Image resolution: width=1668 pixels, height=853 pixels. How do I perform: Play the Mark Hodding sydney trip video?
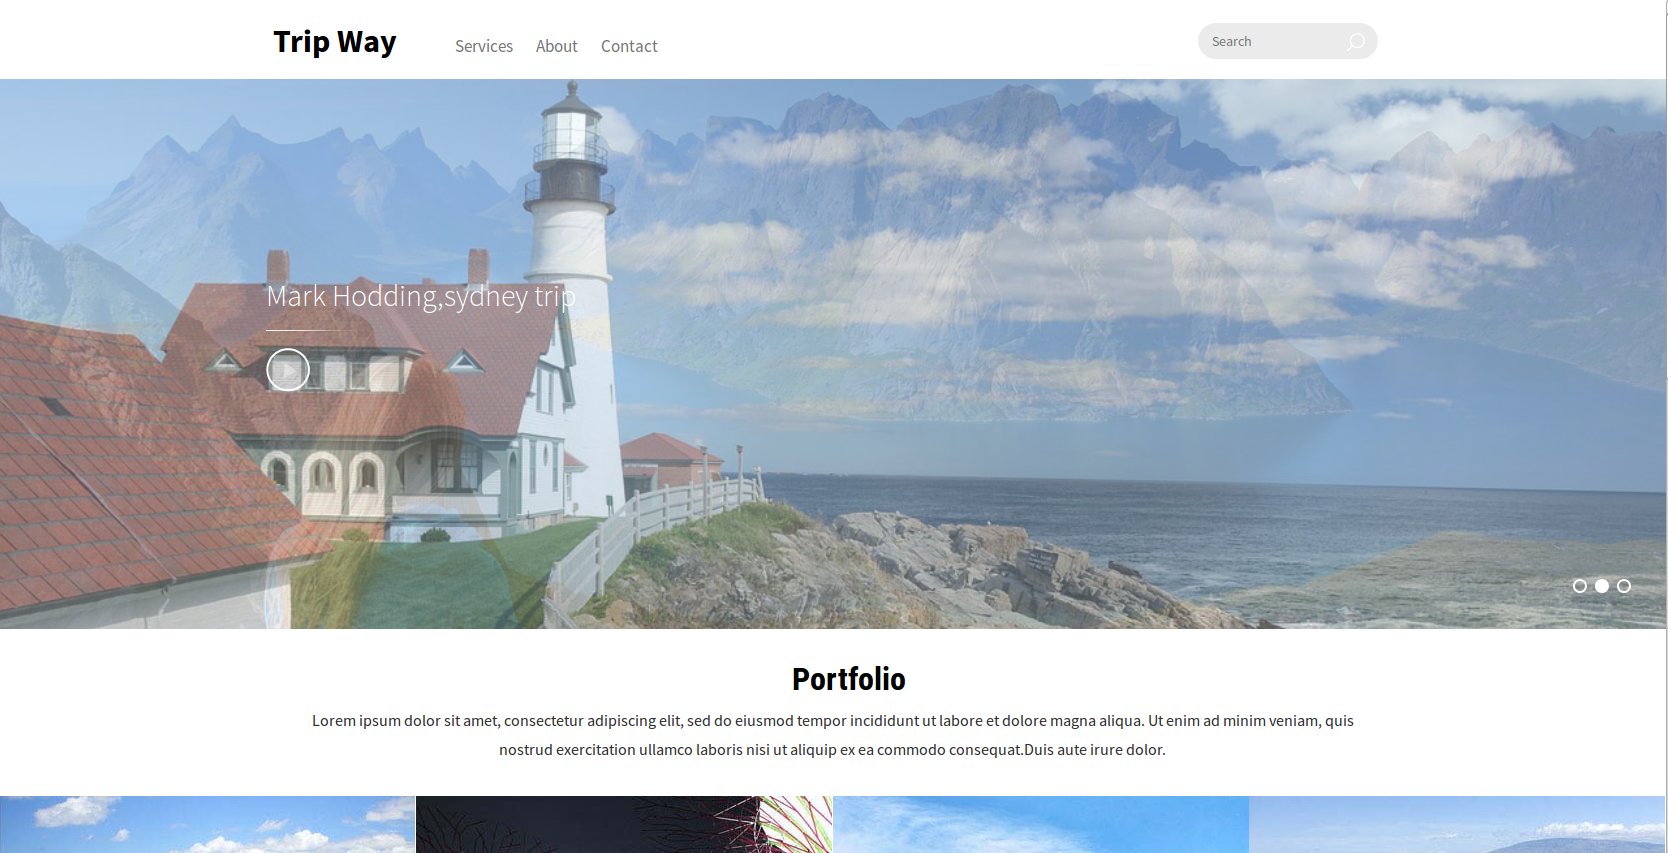point(288,370)
